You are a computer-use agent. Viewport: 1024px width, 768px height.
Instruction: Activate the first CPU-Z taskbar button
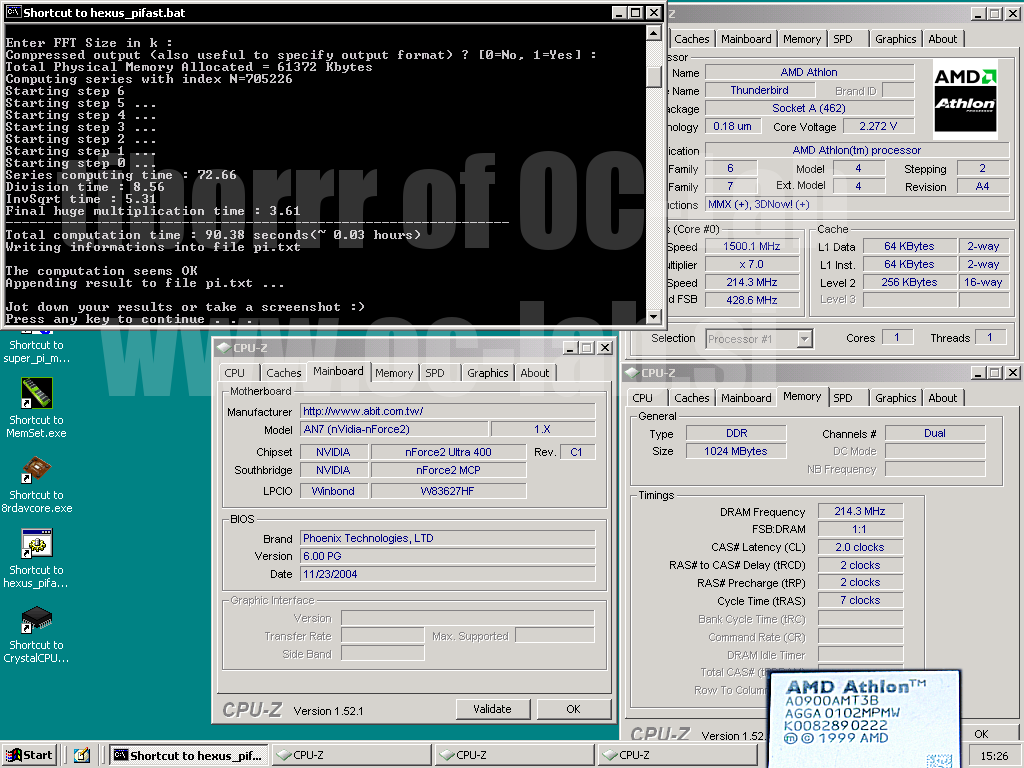(x=352, y=755)
